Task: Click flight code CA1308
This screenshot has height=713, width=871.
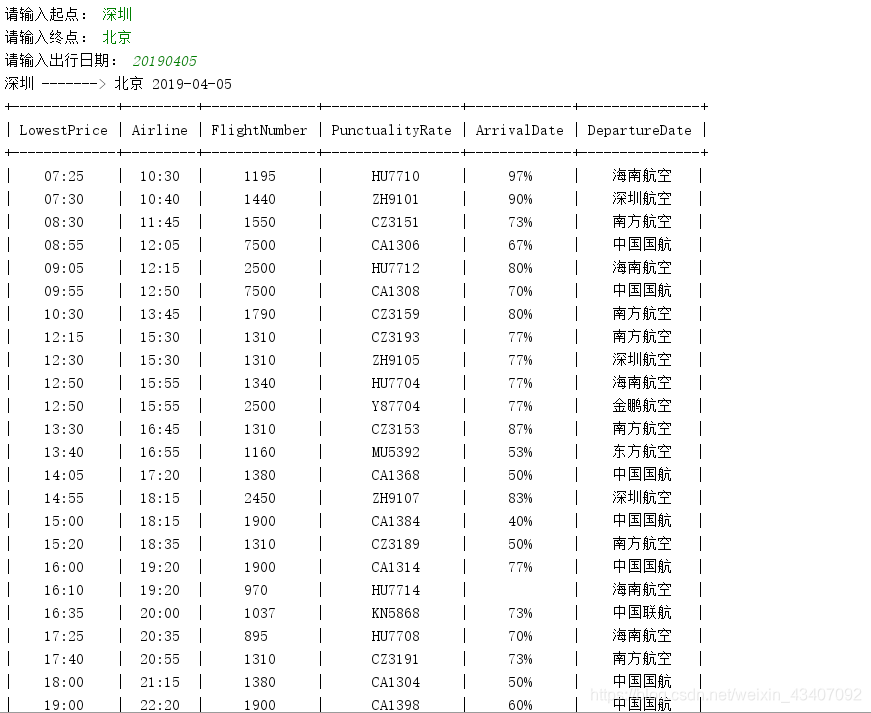Action: pyautogui.click(x=396, y=291)
